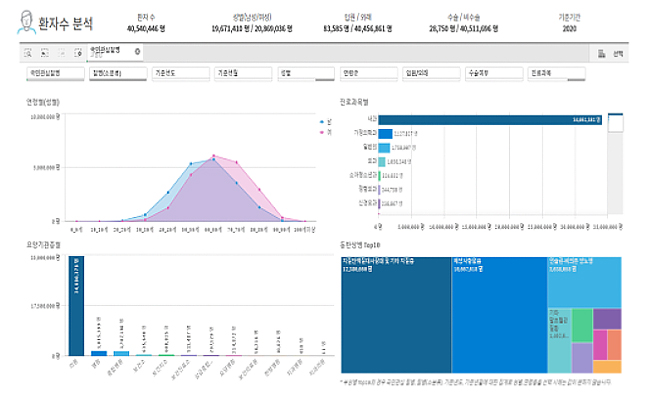Open the 성별 filter list
Screen dimensions: 650x395
[x=306, y=73]
